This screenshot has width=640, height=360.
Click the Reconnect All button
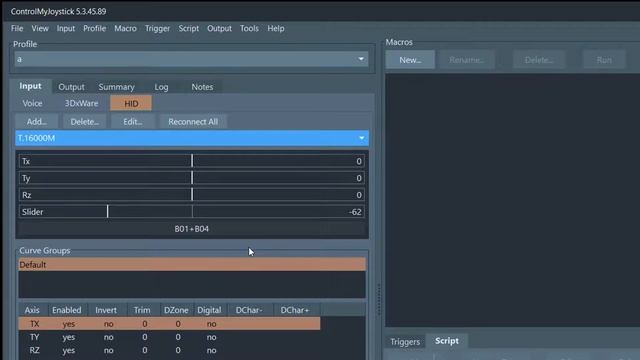pyautogui.click(x=193, y=122)
